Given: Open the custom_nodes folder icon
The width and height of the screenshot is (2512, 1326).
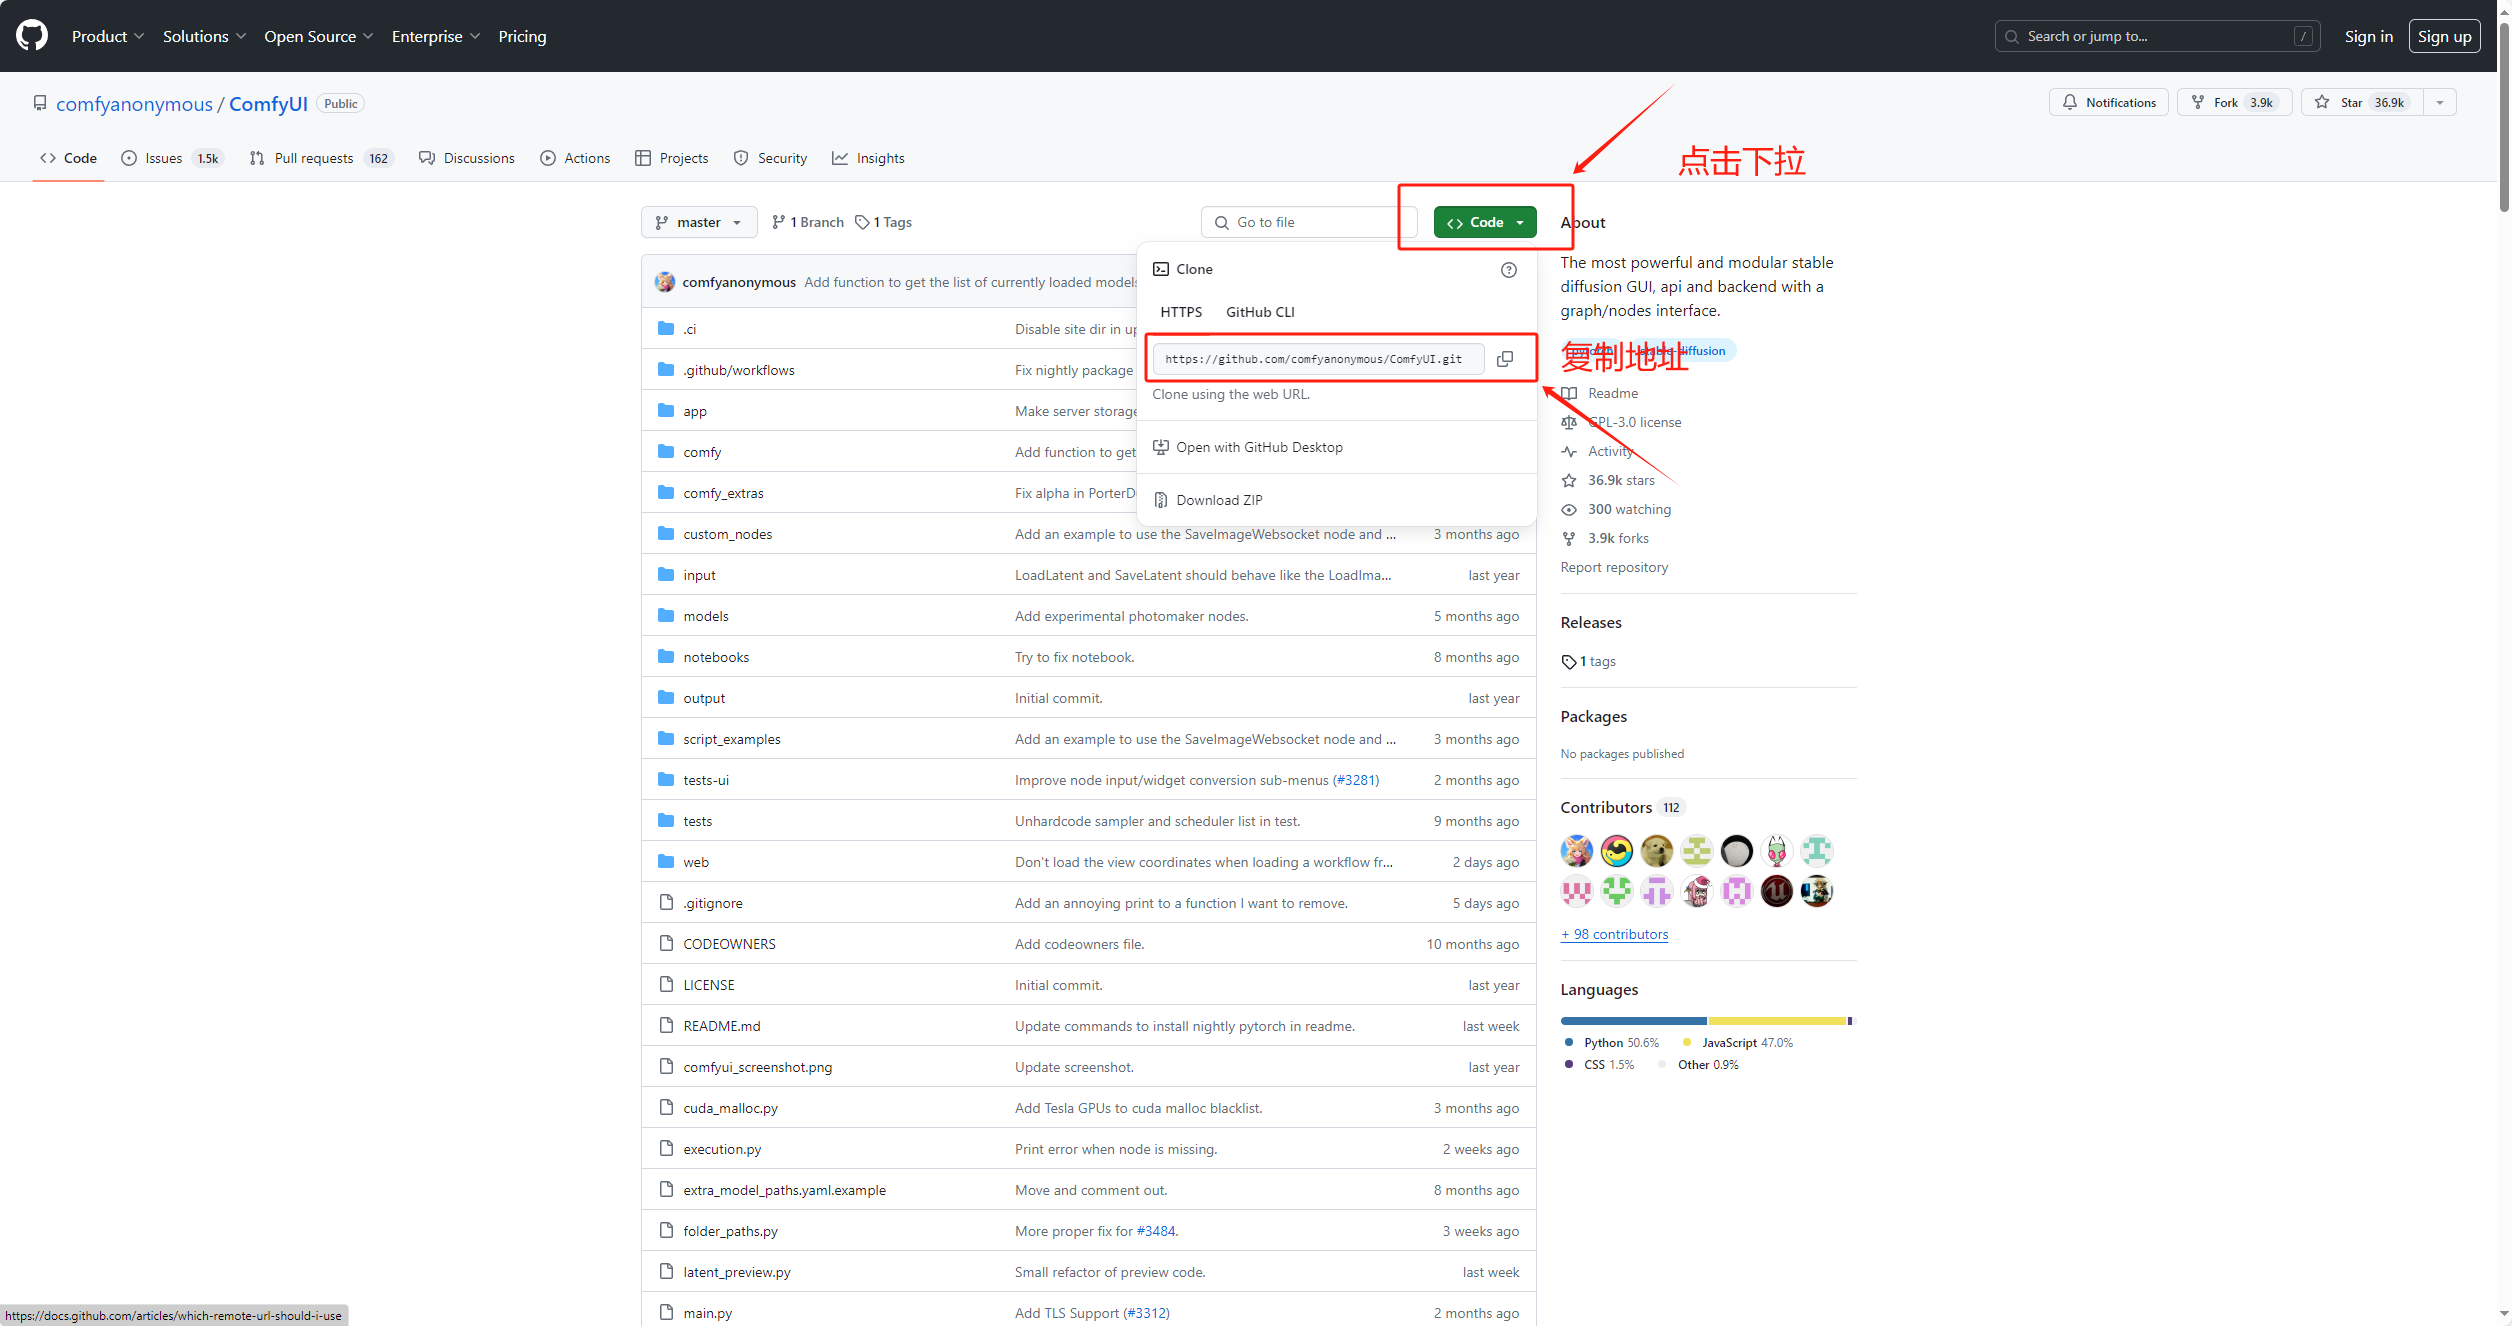Looking at the screenshot, I should [x=666, y=534].
